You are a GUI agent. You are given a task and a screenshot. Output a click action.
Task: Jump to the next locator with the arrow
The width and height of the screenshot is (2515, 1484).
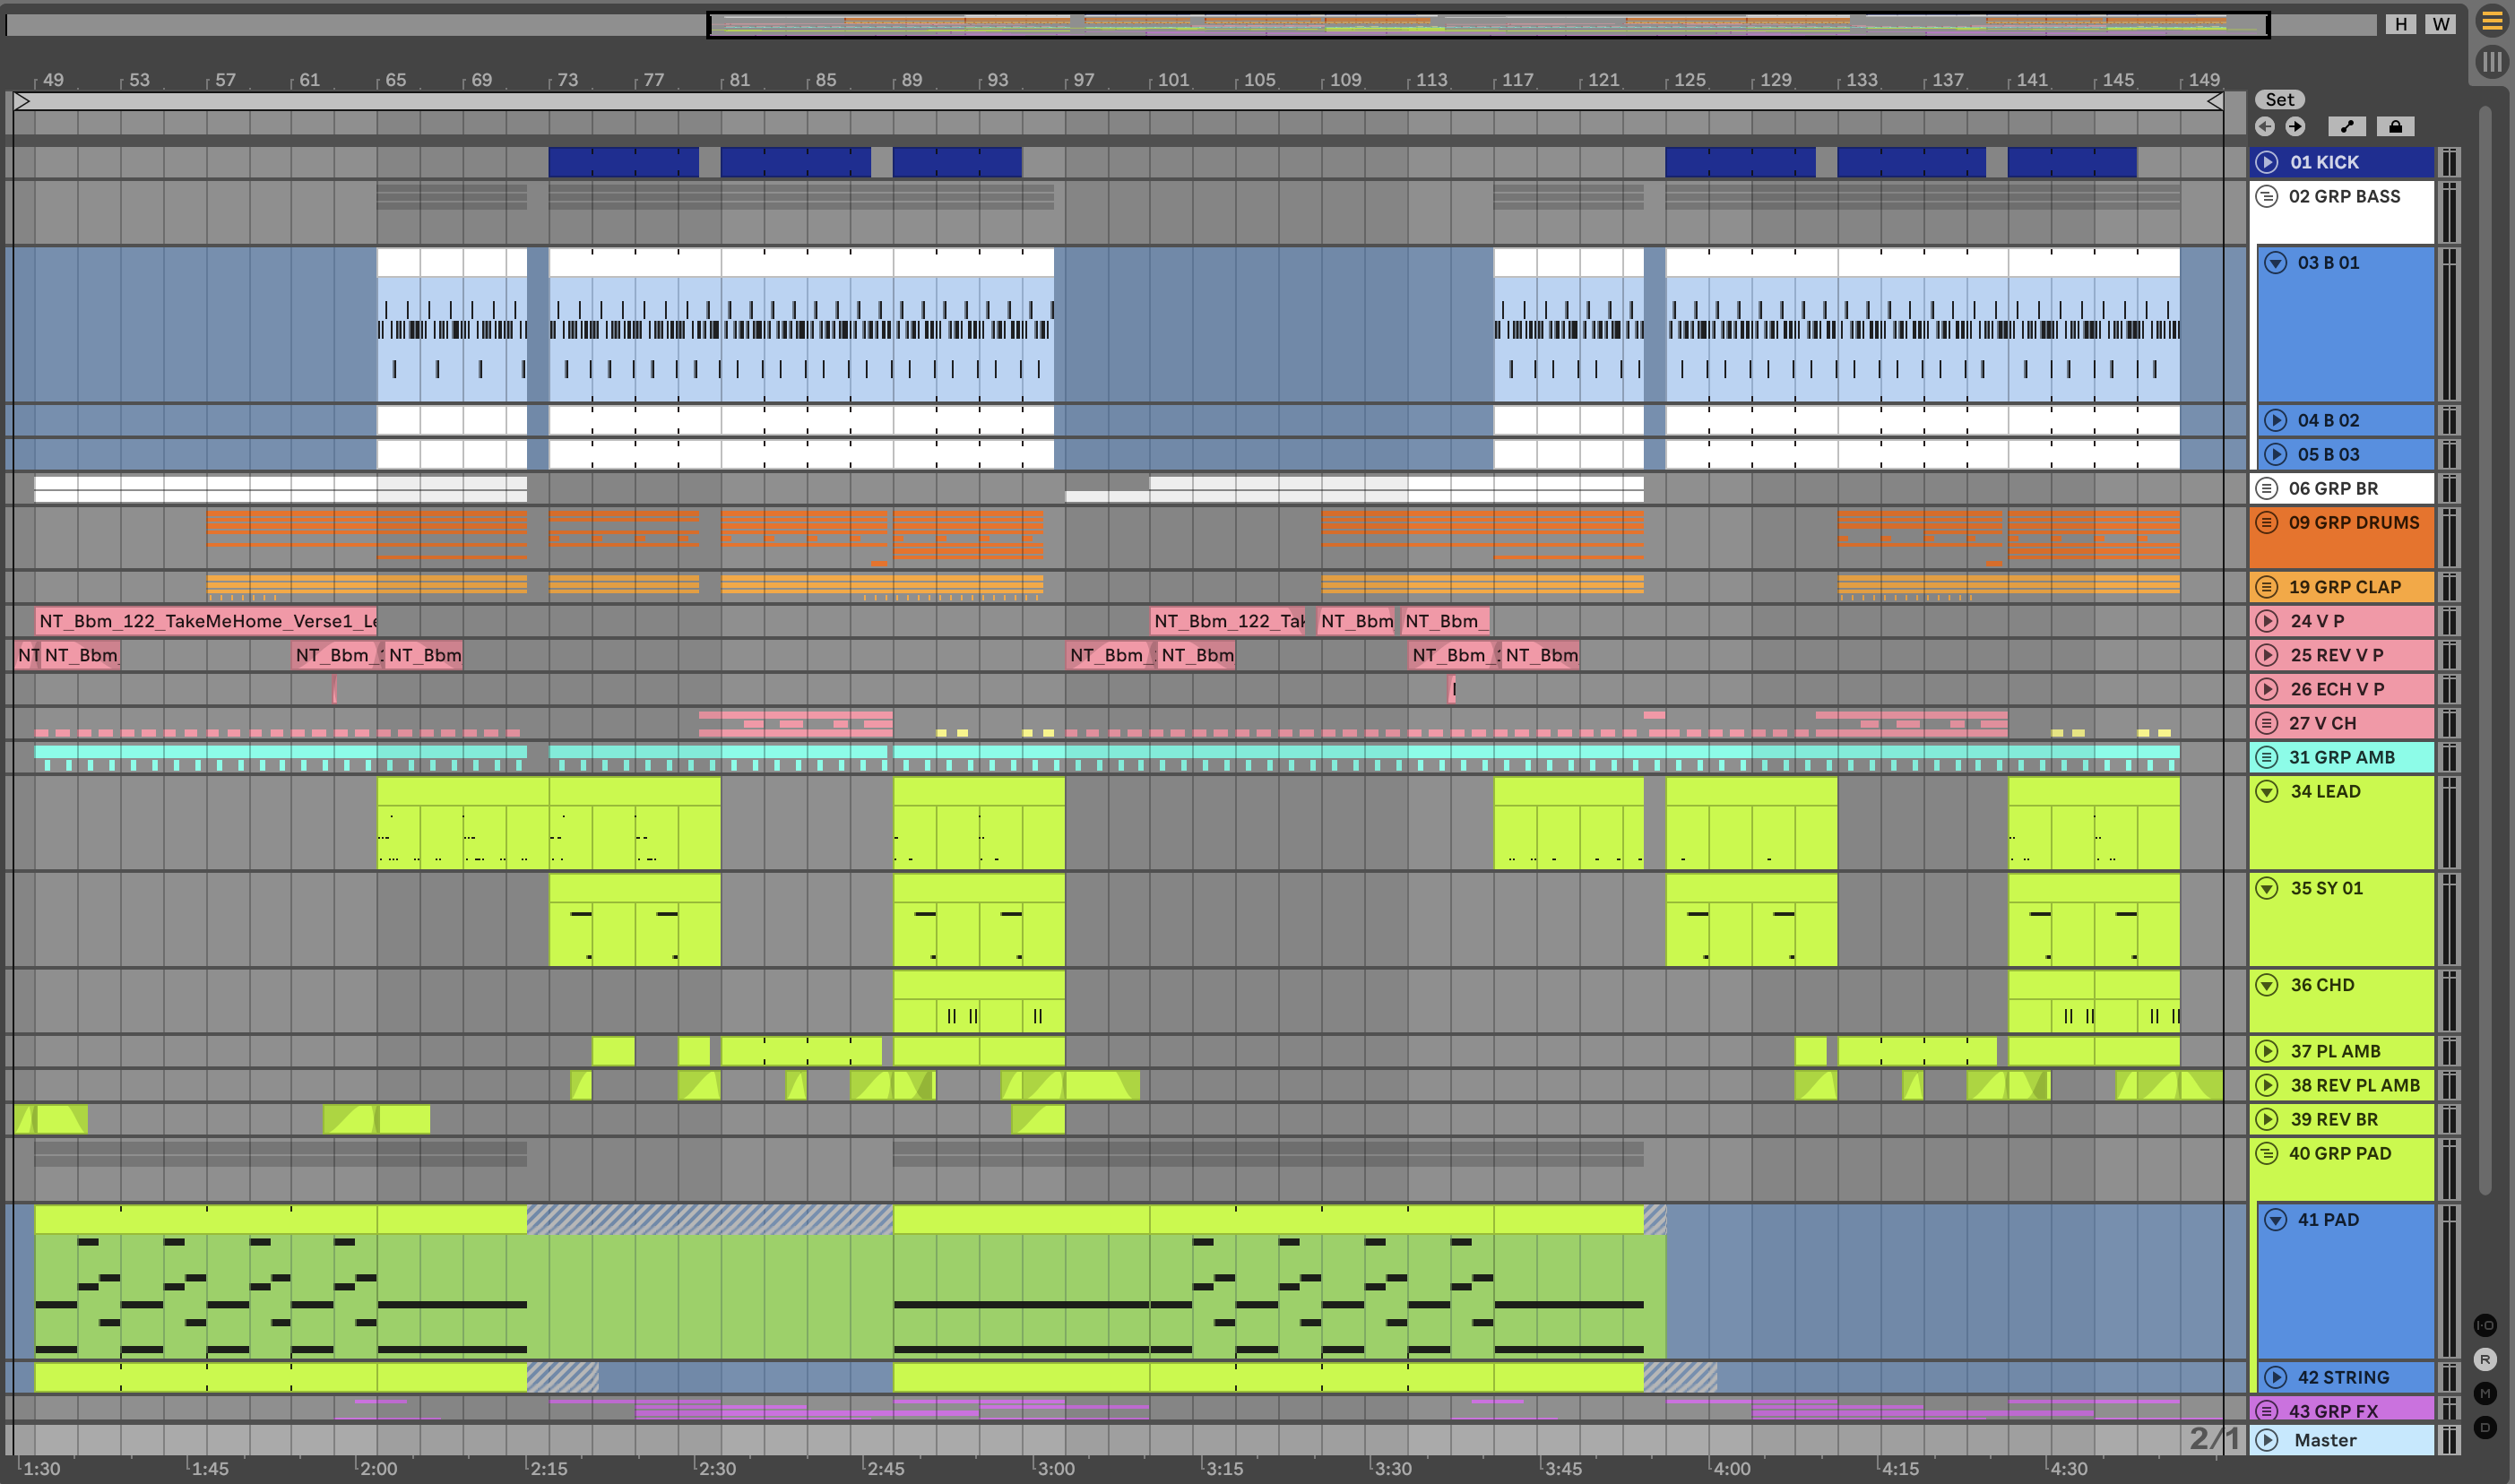(x=2295, y=126)
